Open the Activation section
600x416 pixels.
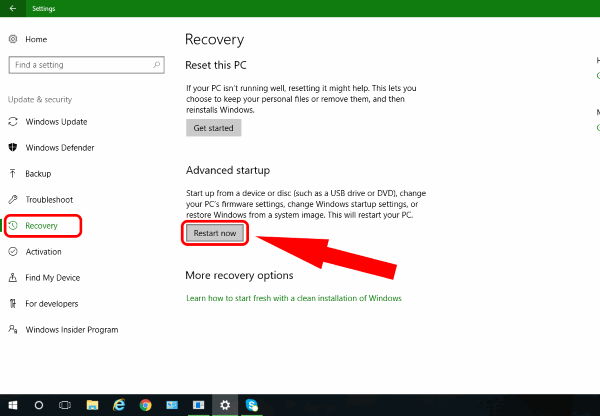(x=43, y=252)
